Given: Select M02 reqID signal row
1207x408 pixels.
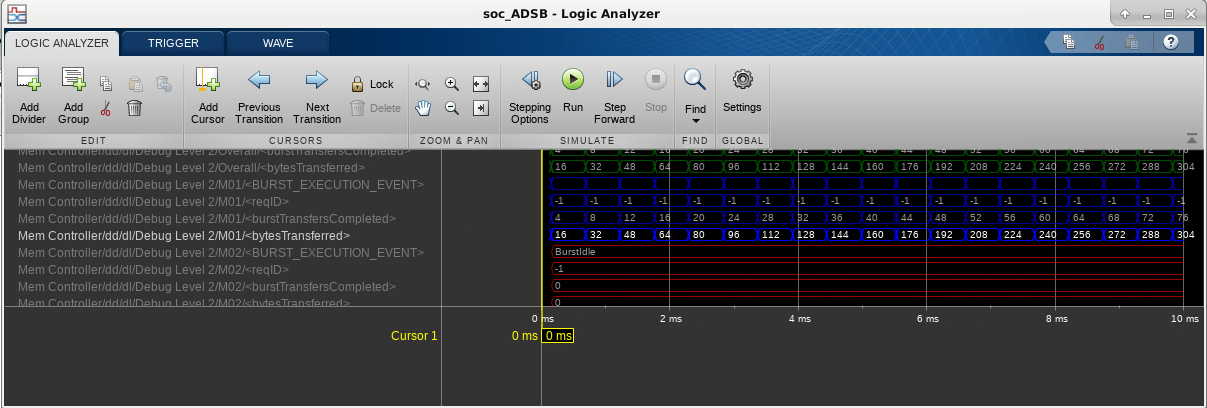Looking at the screenshot, I should click(154, 270).
